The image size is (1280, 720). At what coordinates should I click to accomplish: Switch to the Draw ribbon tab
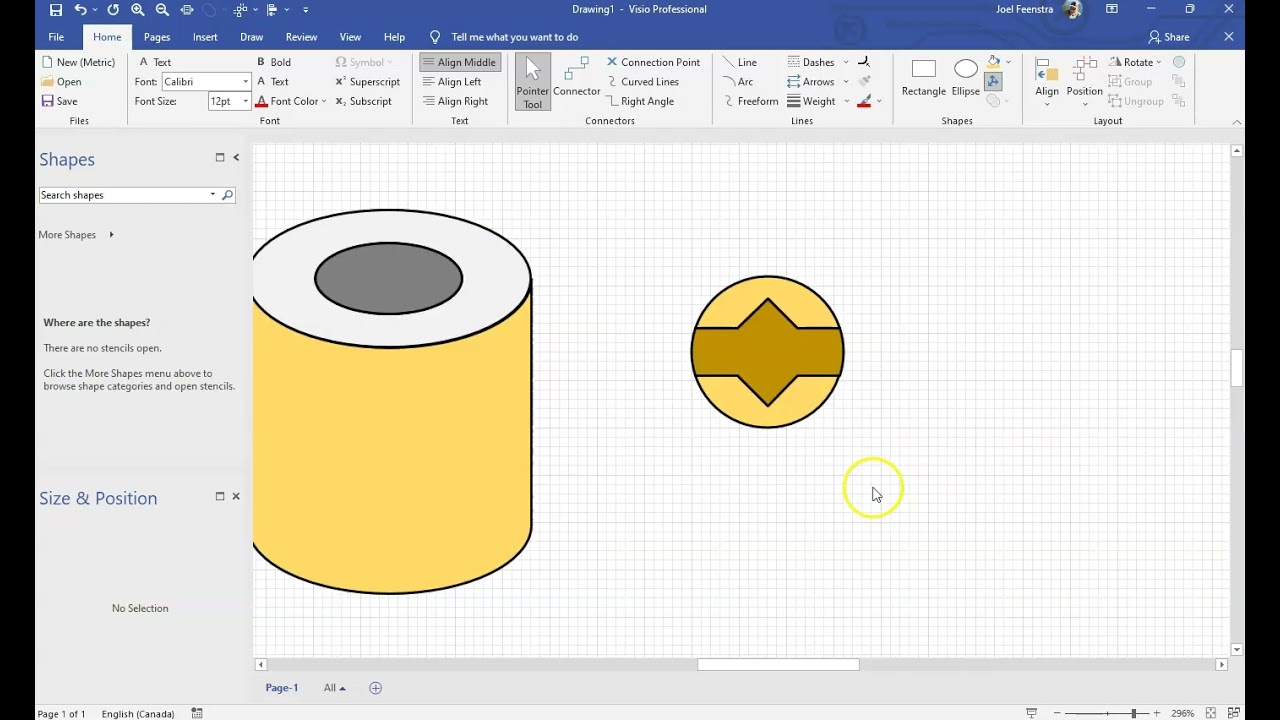pyautogui.click(x=252, y=37)
